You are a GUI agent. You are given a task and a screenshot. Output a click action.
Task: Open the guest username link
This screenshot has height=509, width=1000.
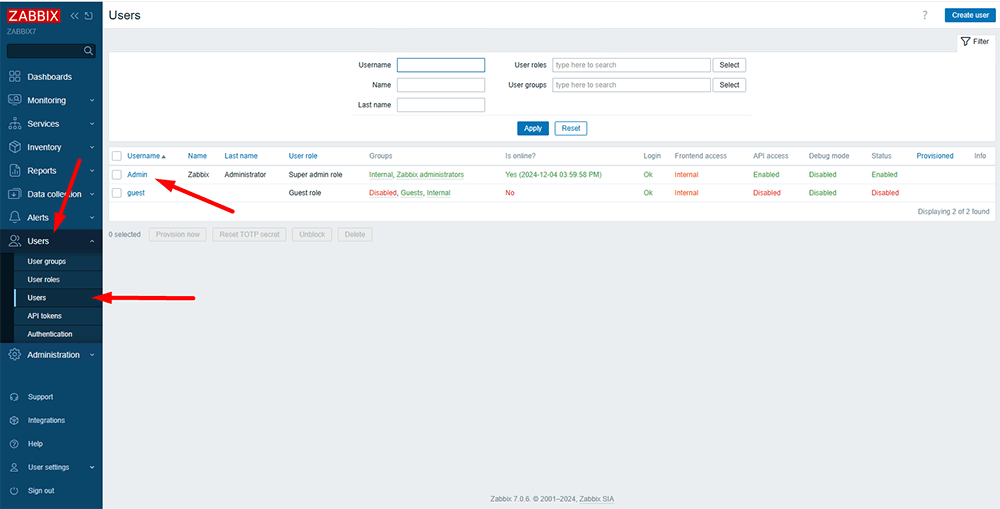136,193
